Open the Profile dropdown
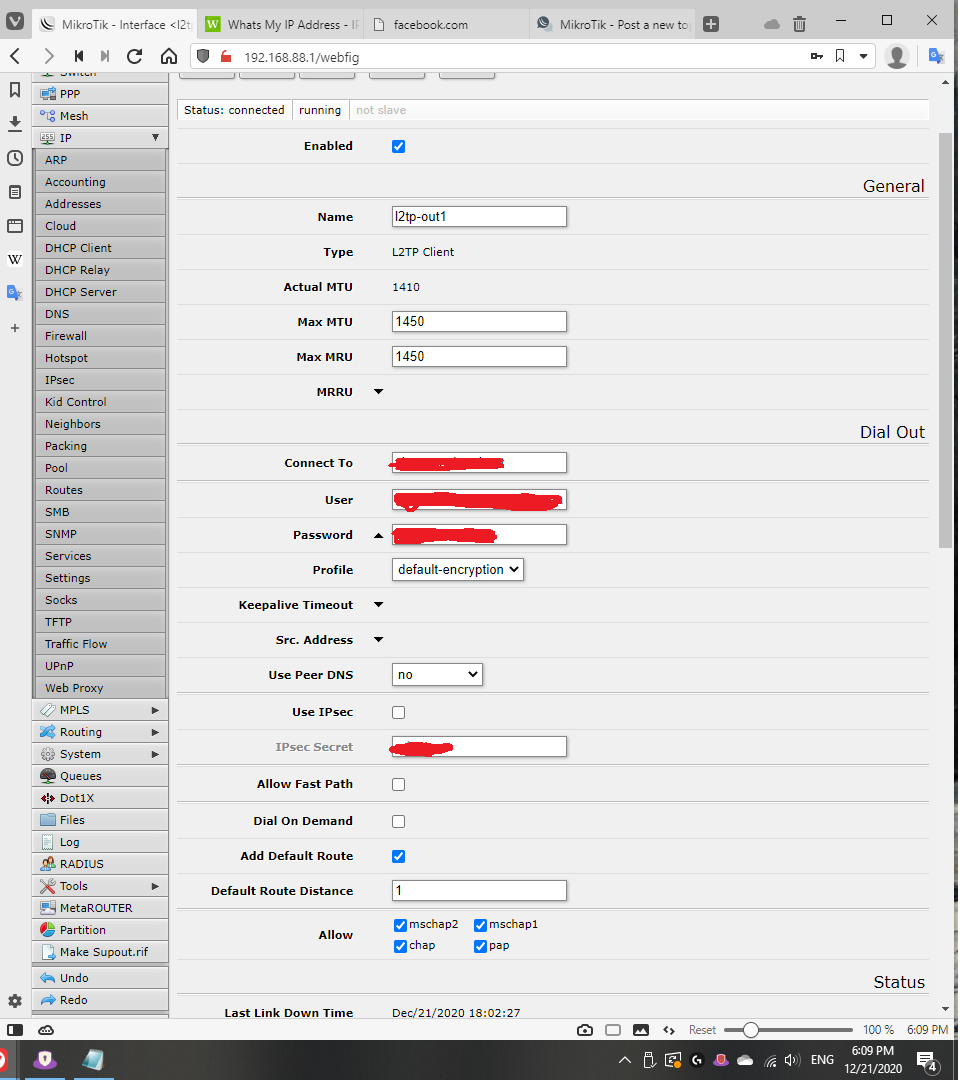Viewport: 960px width, 1082px height. pos(458,570)
